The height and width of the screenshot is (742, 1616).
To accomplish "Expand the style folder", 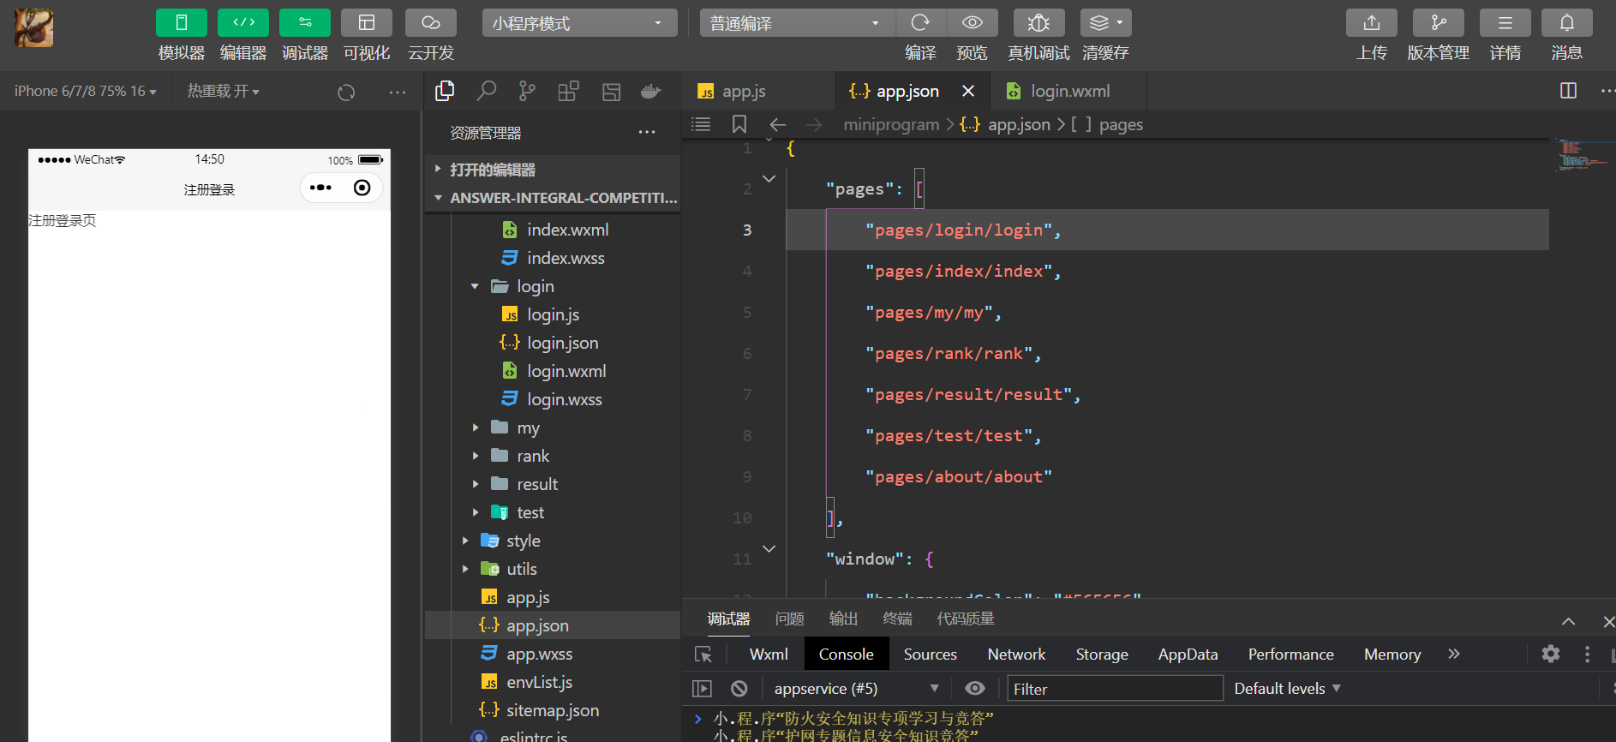I will [x=553, y=540].
